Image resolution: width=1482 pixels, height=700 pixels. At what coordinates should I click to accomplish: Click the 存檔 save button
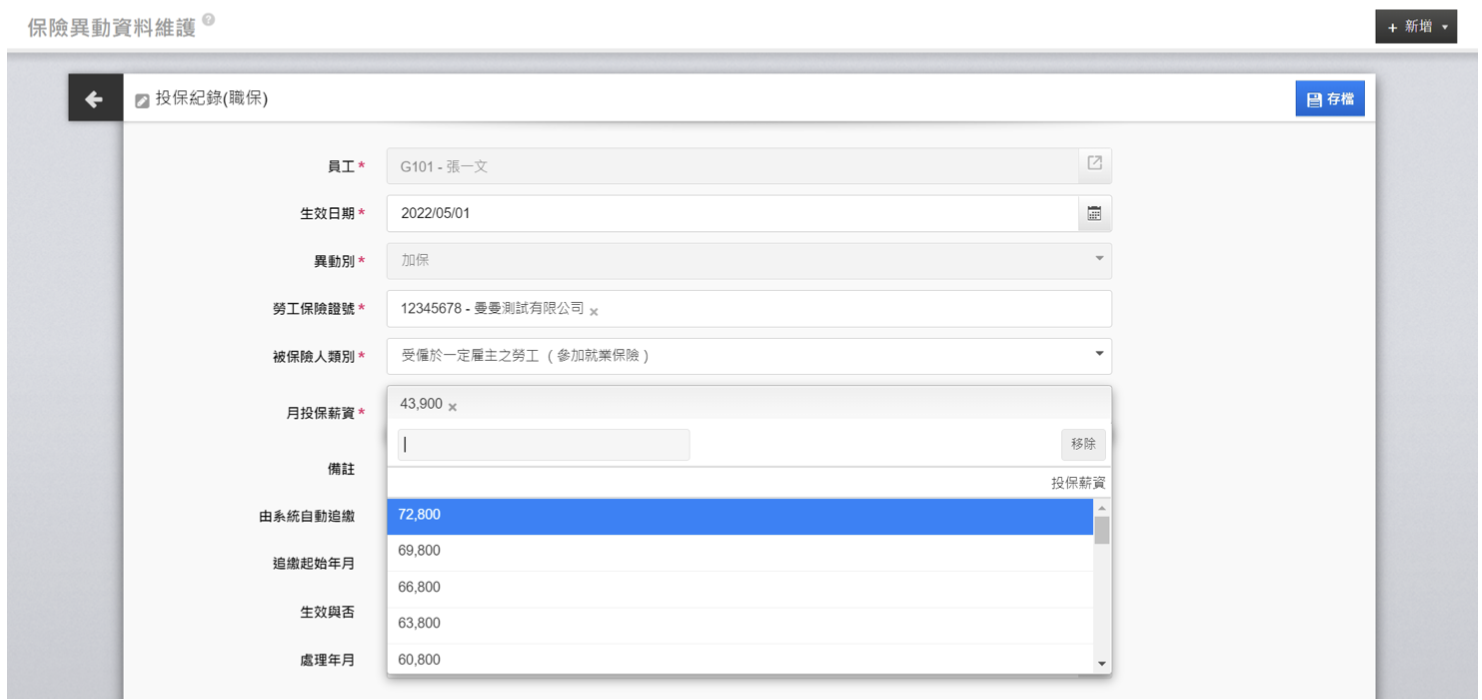[1329, 99]
